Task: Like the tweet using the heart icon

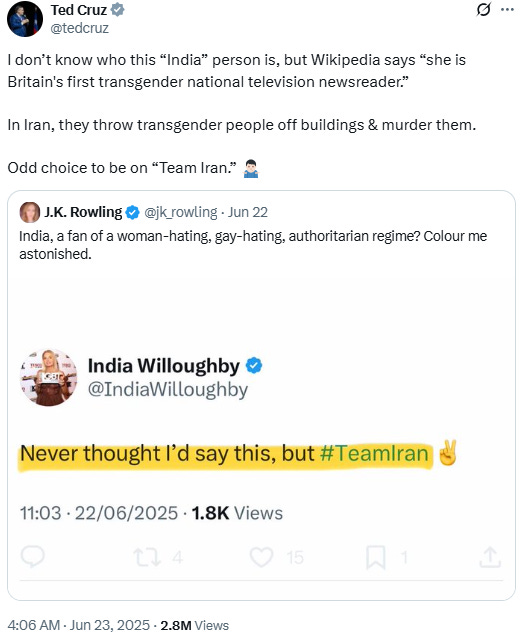Action: [x=261, y=557]
